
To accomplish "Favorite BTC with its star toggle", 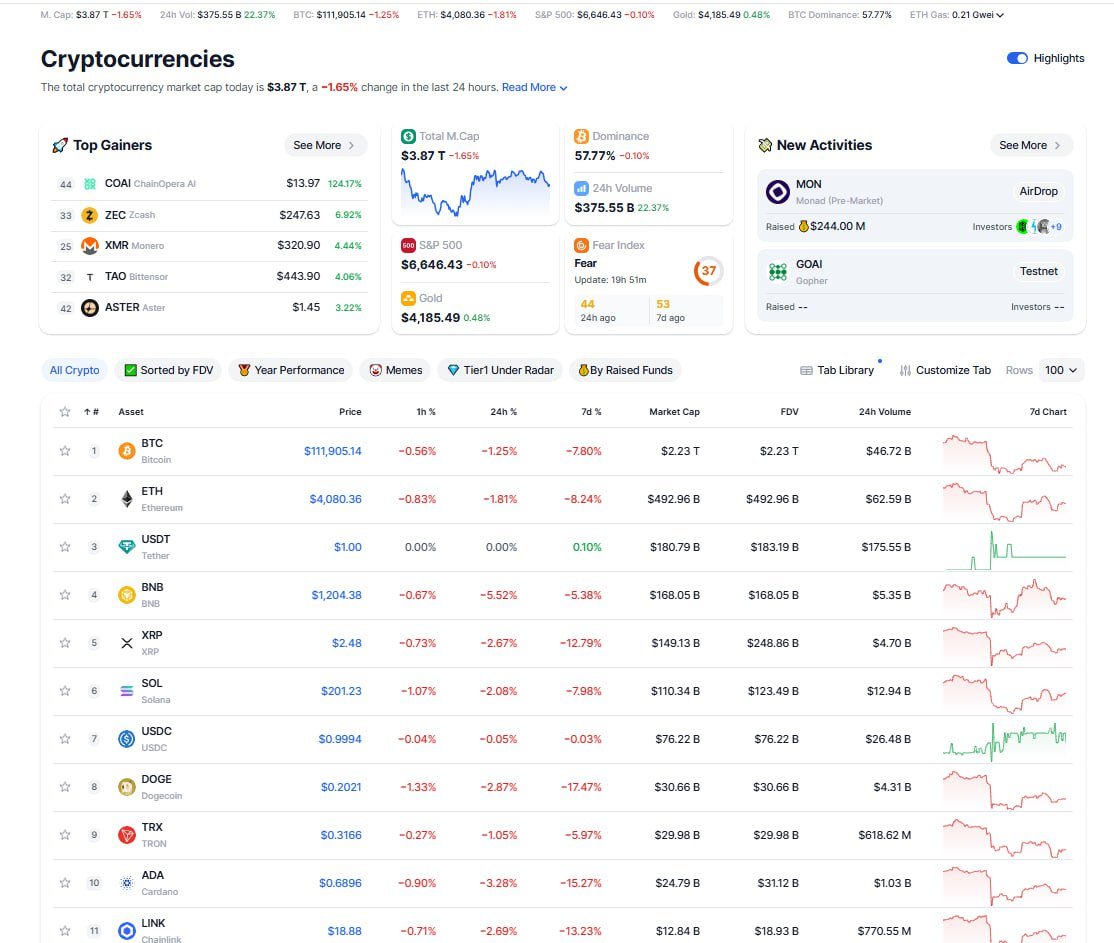I will pyautogui.click(x=65, y=450).
